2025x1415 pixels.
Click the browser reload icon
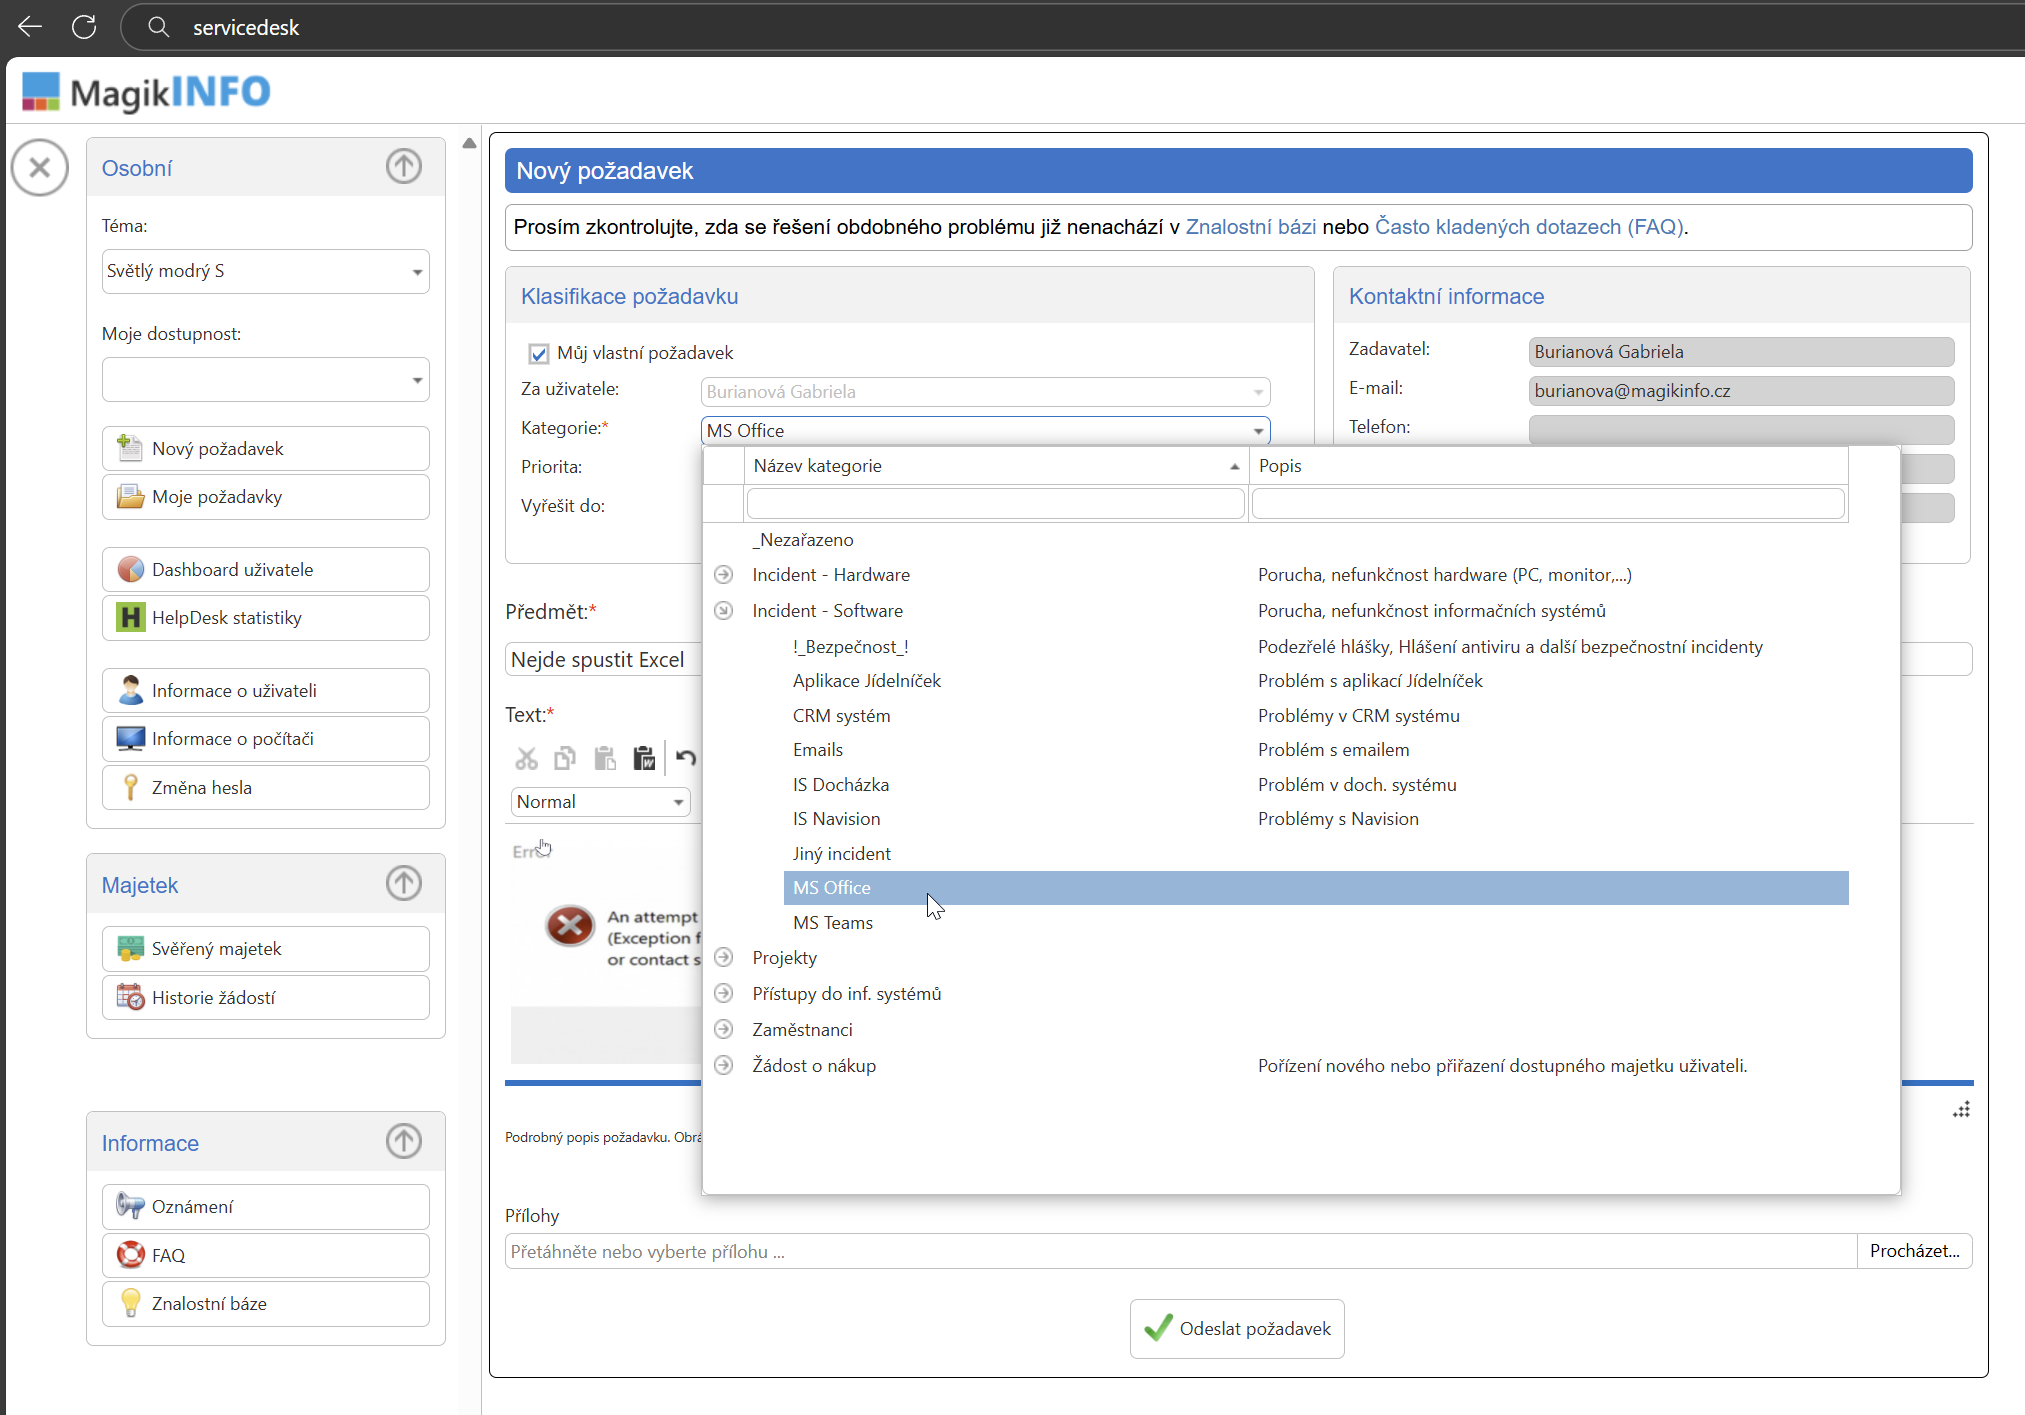(x=84, y=27)
